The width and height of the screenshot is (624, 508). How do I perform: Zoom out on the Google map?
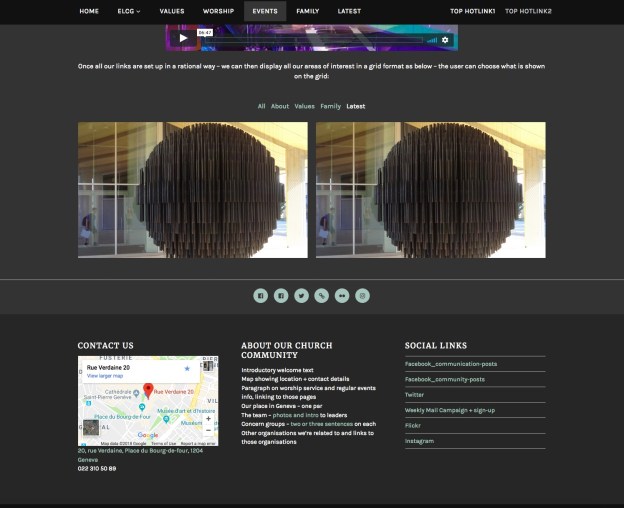[x=208, y=431]
